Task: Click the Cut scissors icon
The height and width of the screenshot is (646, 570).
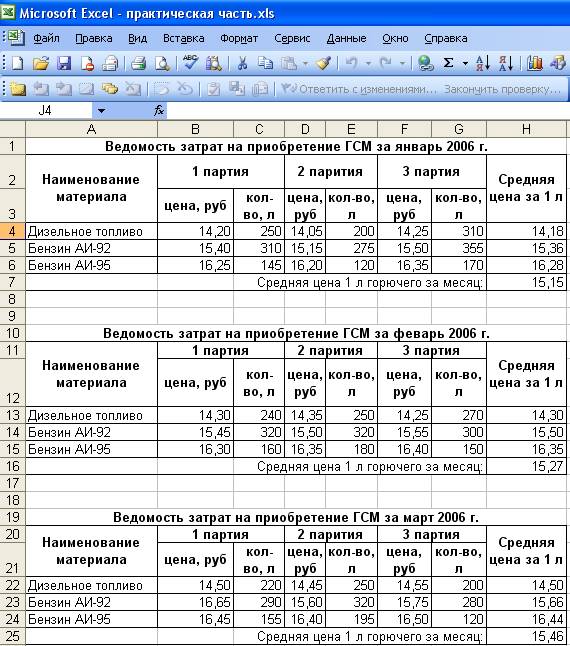Action: point(242,63)
